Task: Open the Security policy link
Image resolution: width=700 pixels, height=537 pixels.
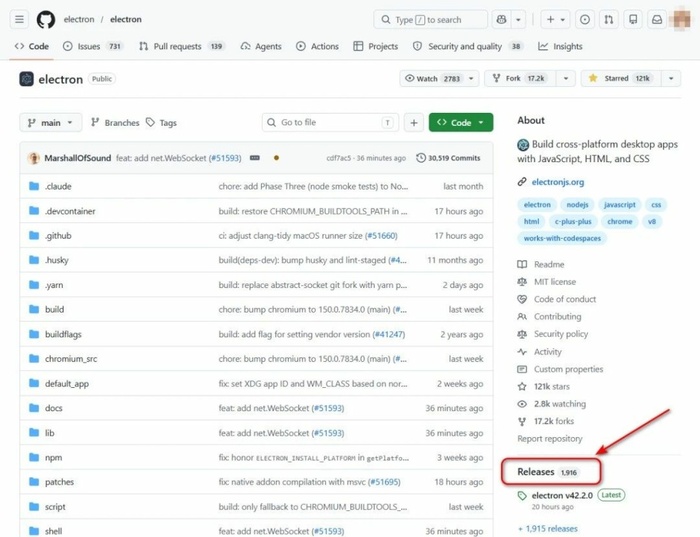Action: tap(561, 334)
